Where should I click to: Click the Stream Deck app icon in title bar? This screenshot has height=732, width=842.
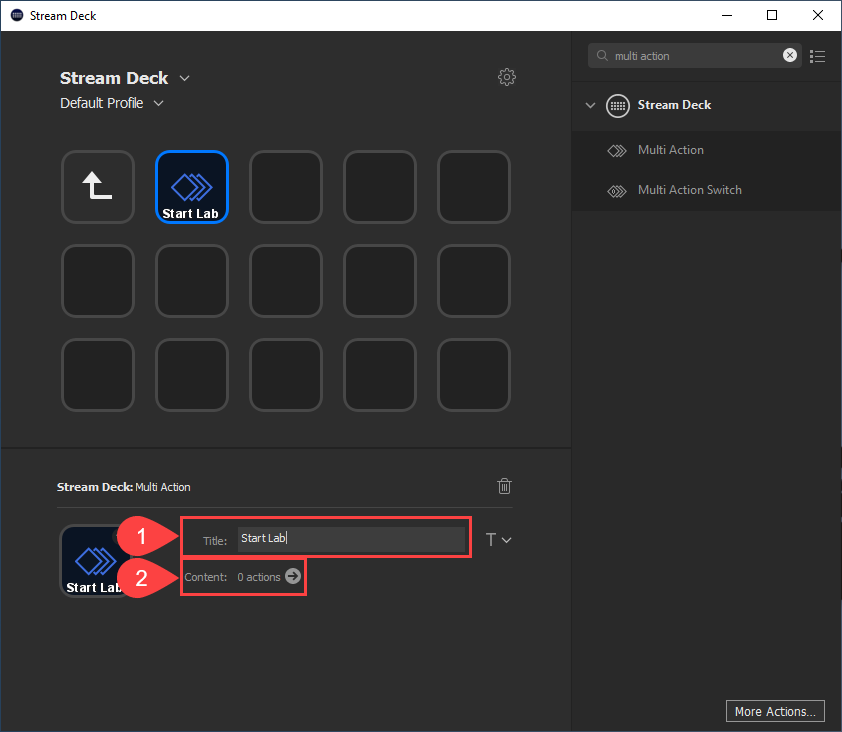(17, 15)
